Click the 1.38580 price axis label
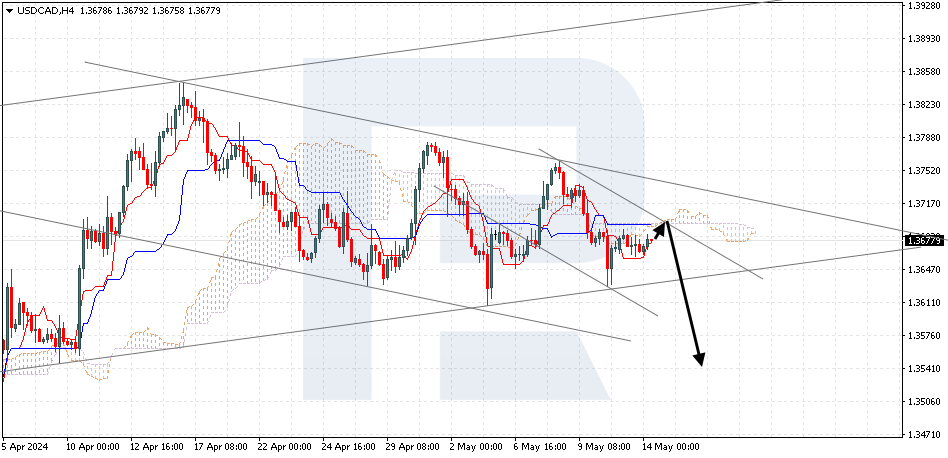 pos(924,71)
